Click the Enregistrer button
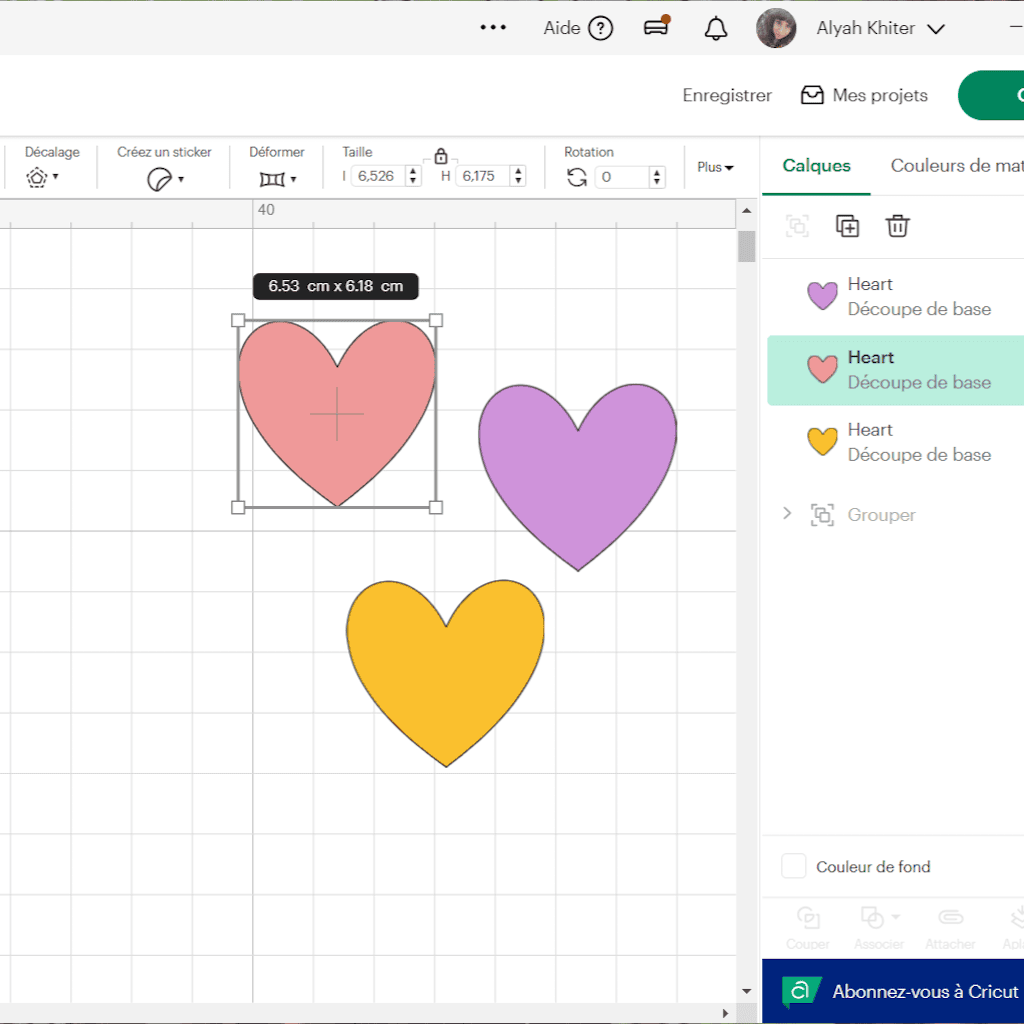This screenshot has height=1024, width=1024. click(x=727, y=95)
